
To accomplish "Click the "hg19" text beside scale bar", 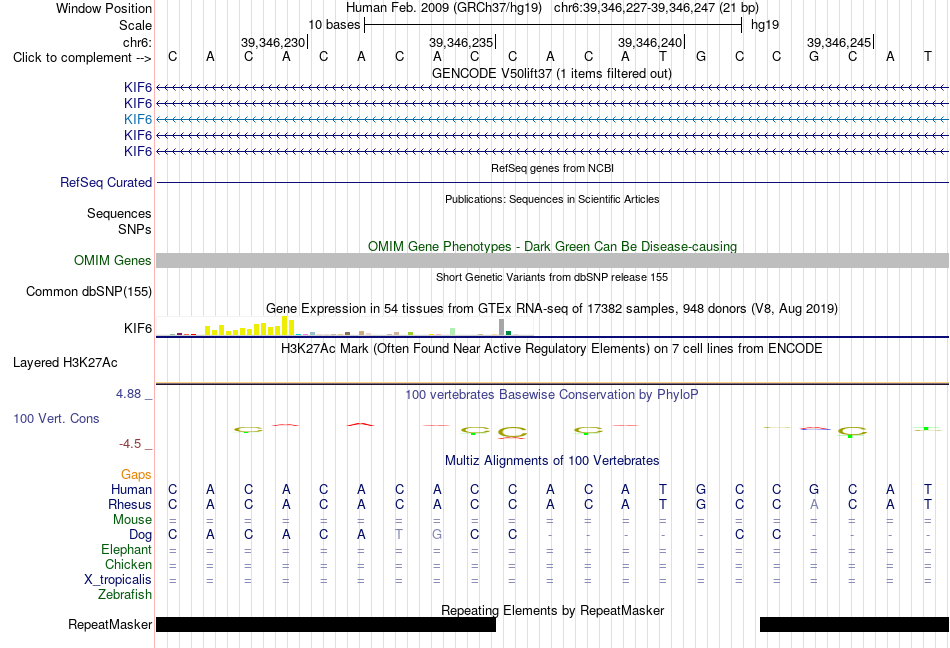I will (765, 25).
